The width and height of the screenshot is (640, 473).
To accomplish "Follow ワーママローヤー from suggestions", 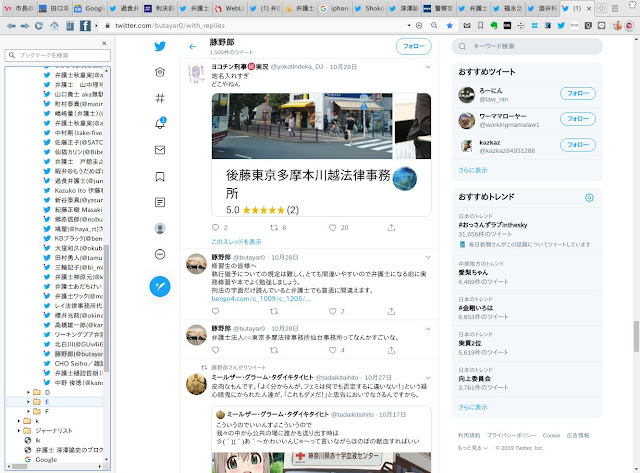I will (578, 119).
